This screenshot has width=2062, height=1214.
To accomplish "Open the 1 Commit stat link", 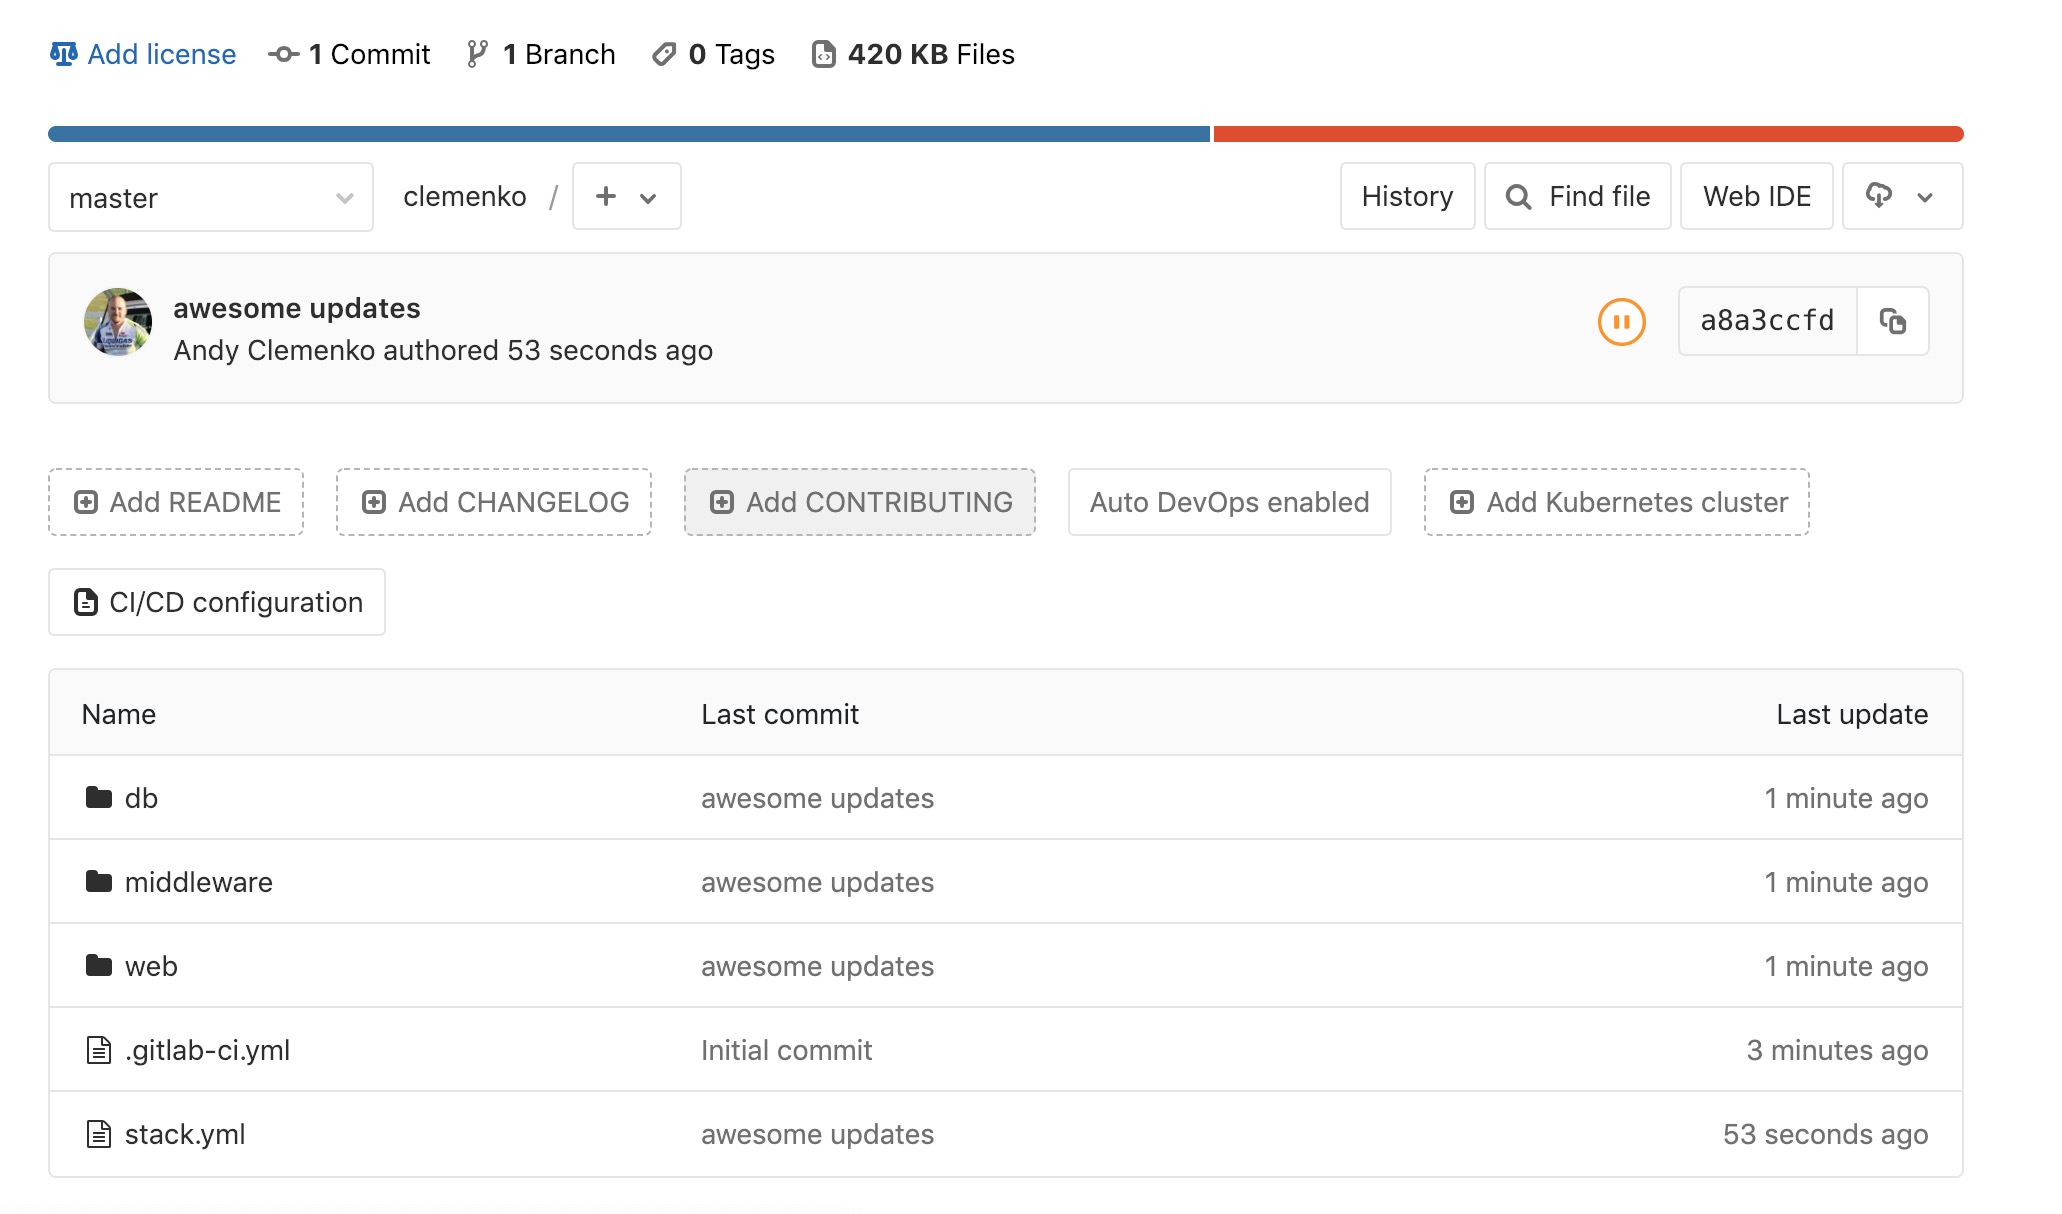I will (x=349, y=54).
